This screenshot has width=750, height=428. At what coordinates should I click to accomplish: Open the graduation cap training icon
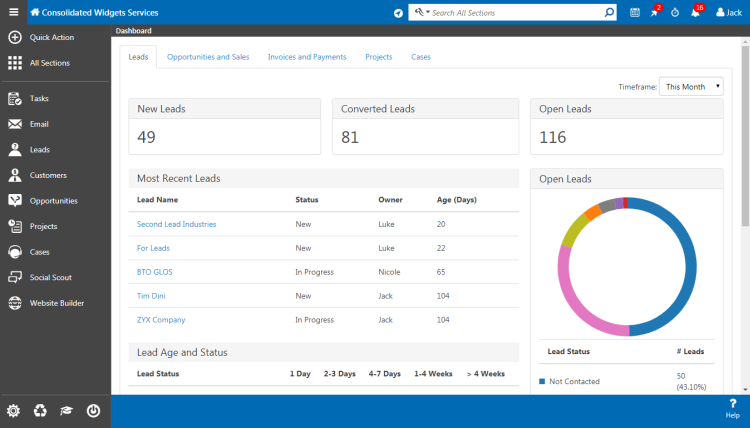(66, 410)
